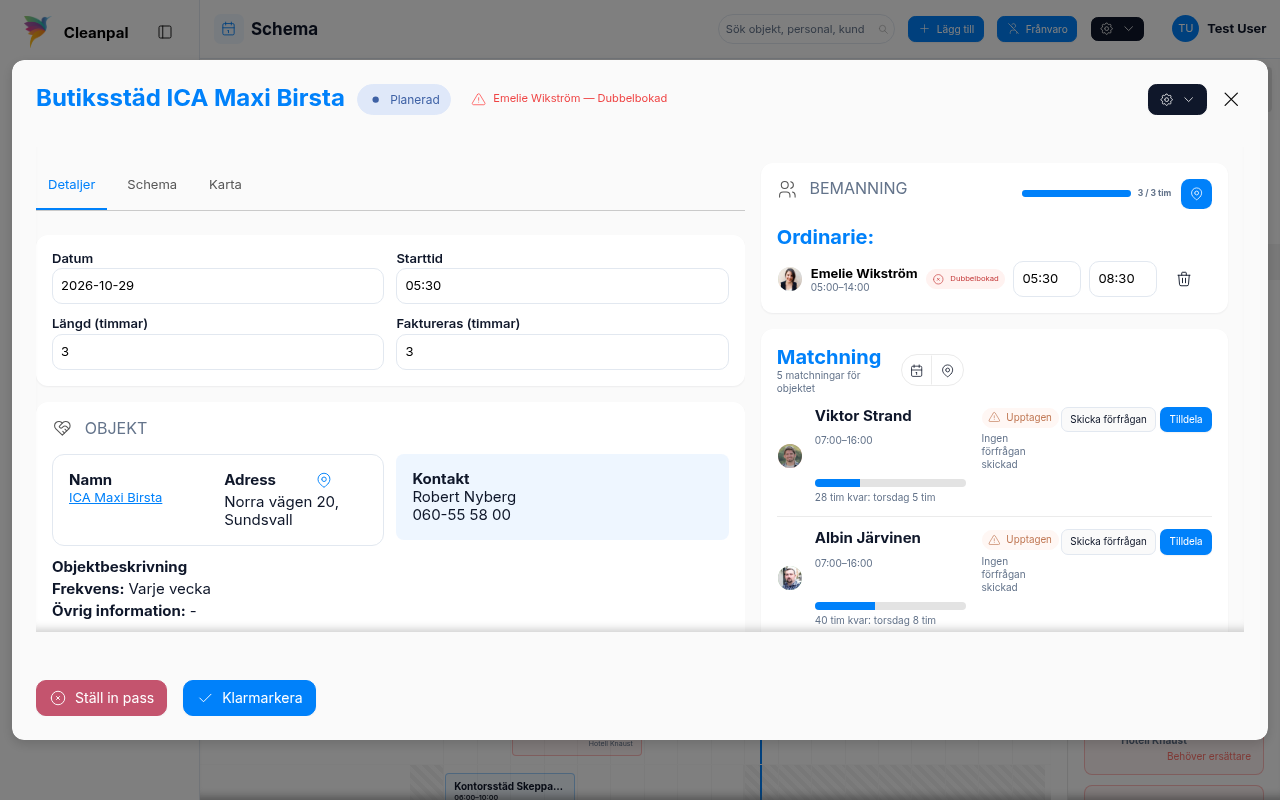Click the 3 / 3 tim staffing progress bar
Viewport: 1280px width, 800px height.
pyautogui.click(x=1076, y=193)
